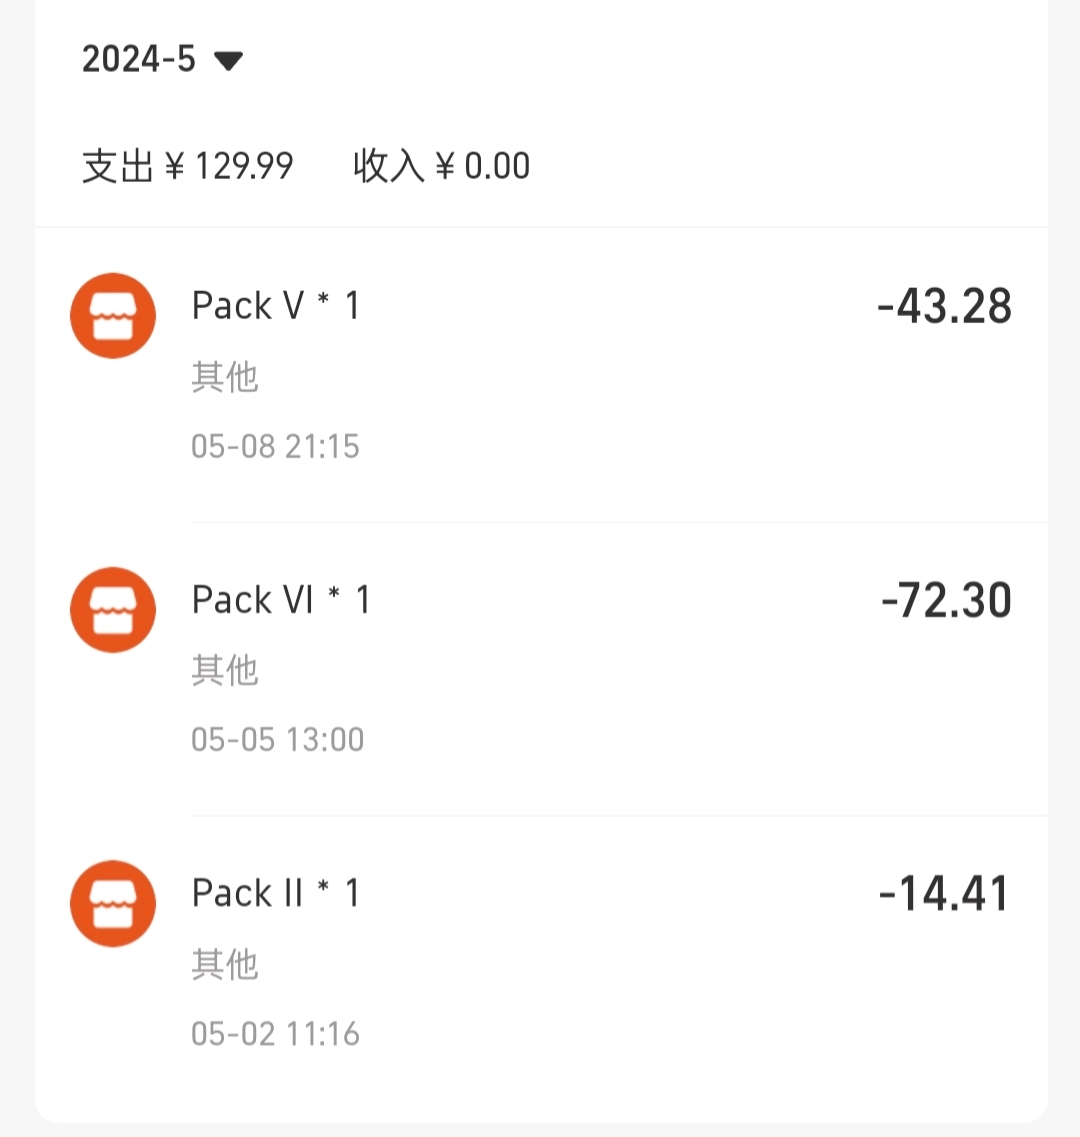Screen dimensions: 1080x1137
Task: Tap the 其他 category under Pack II
Action: click(x=225, y=964)
